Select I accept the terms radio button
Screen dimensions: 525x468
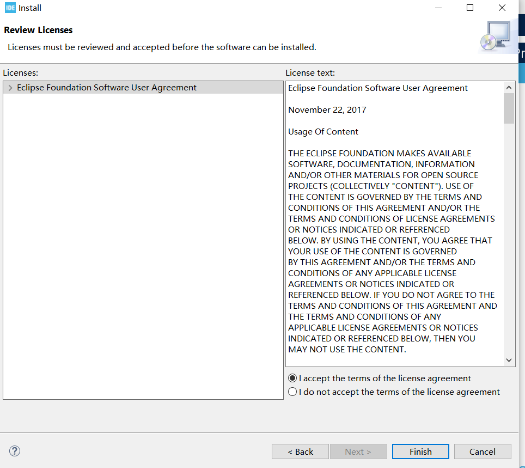292,378
